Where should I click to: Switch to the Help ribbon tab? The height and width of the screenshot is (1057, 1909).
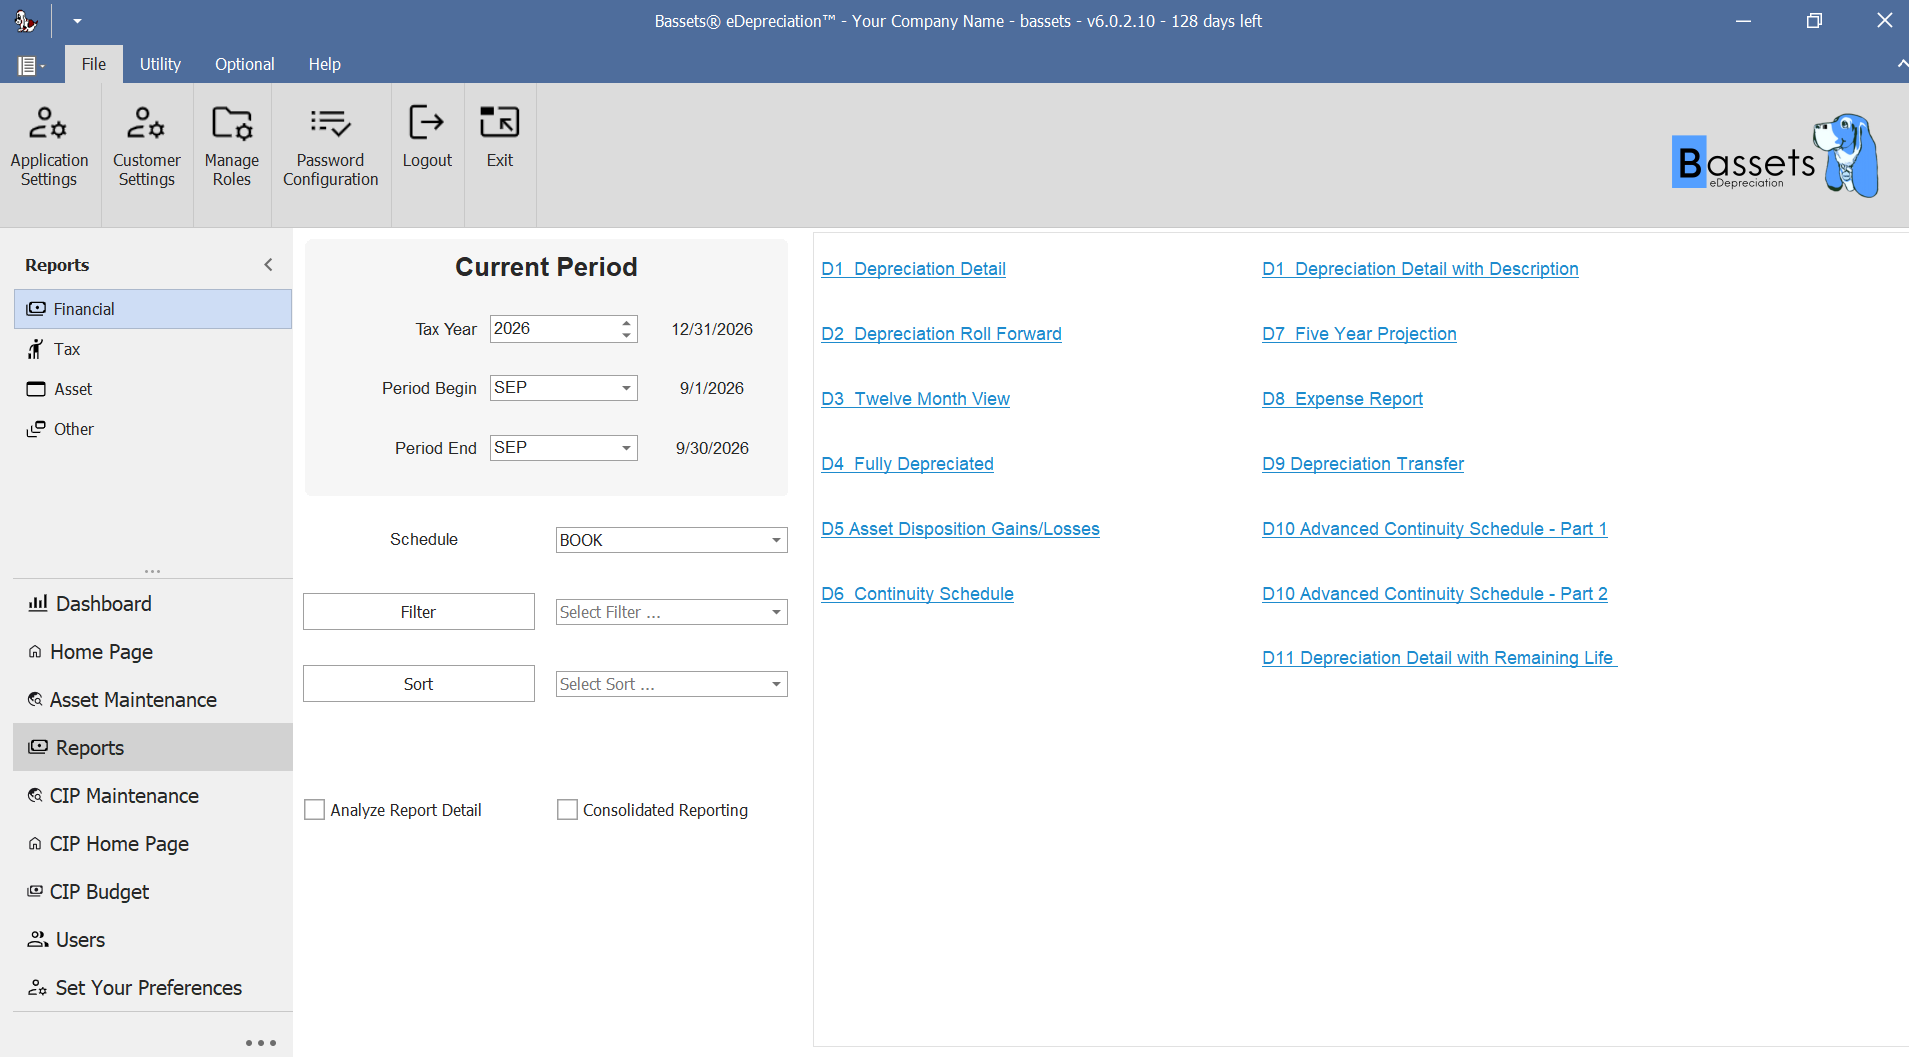pyautogui.click(x=324, y=64)
